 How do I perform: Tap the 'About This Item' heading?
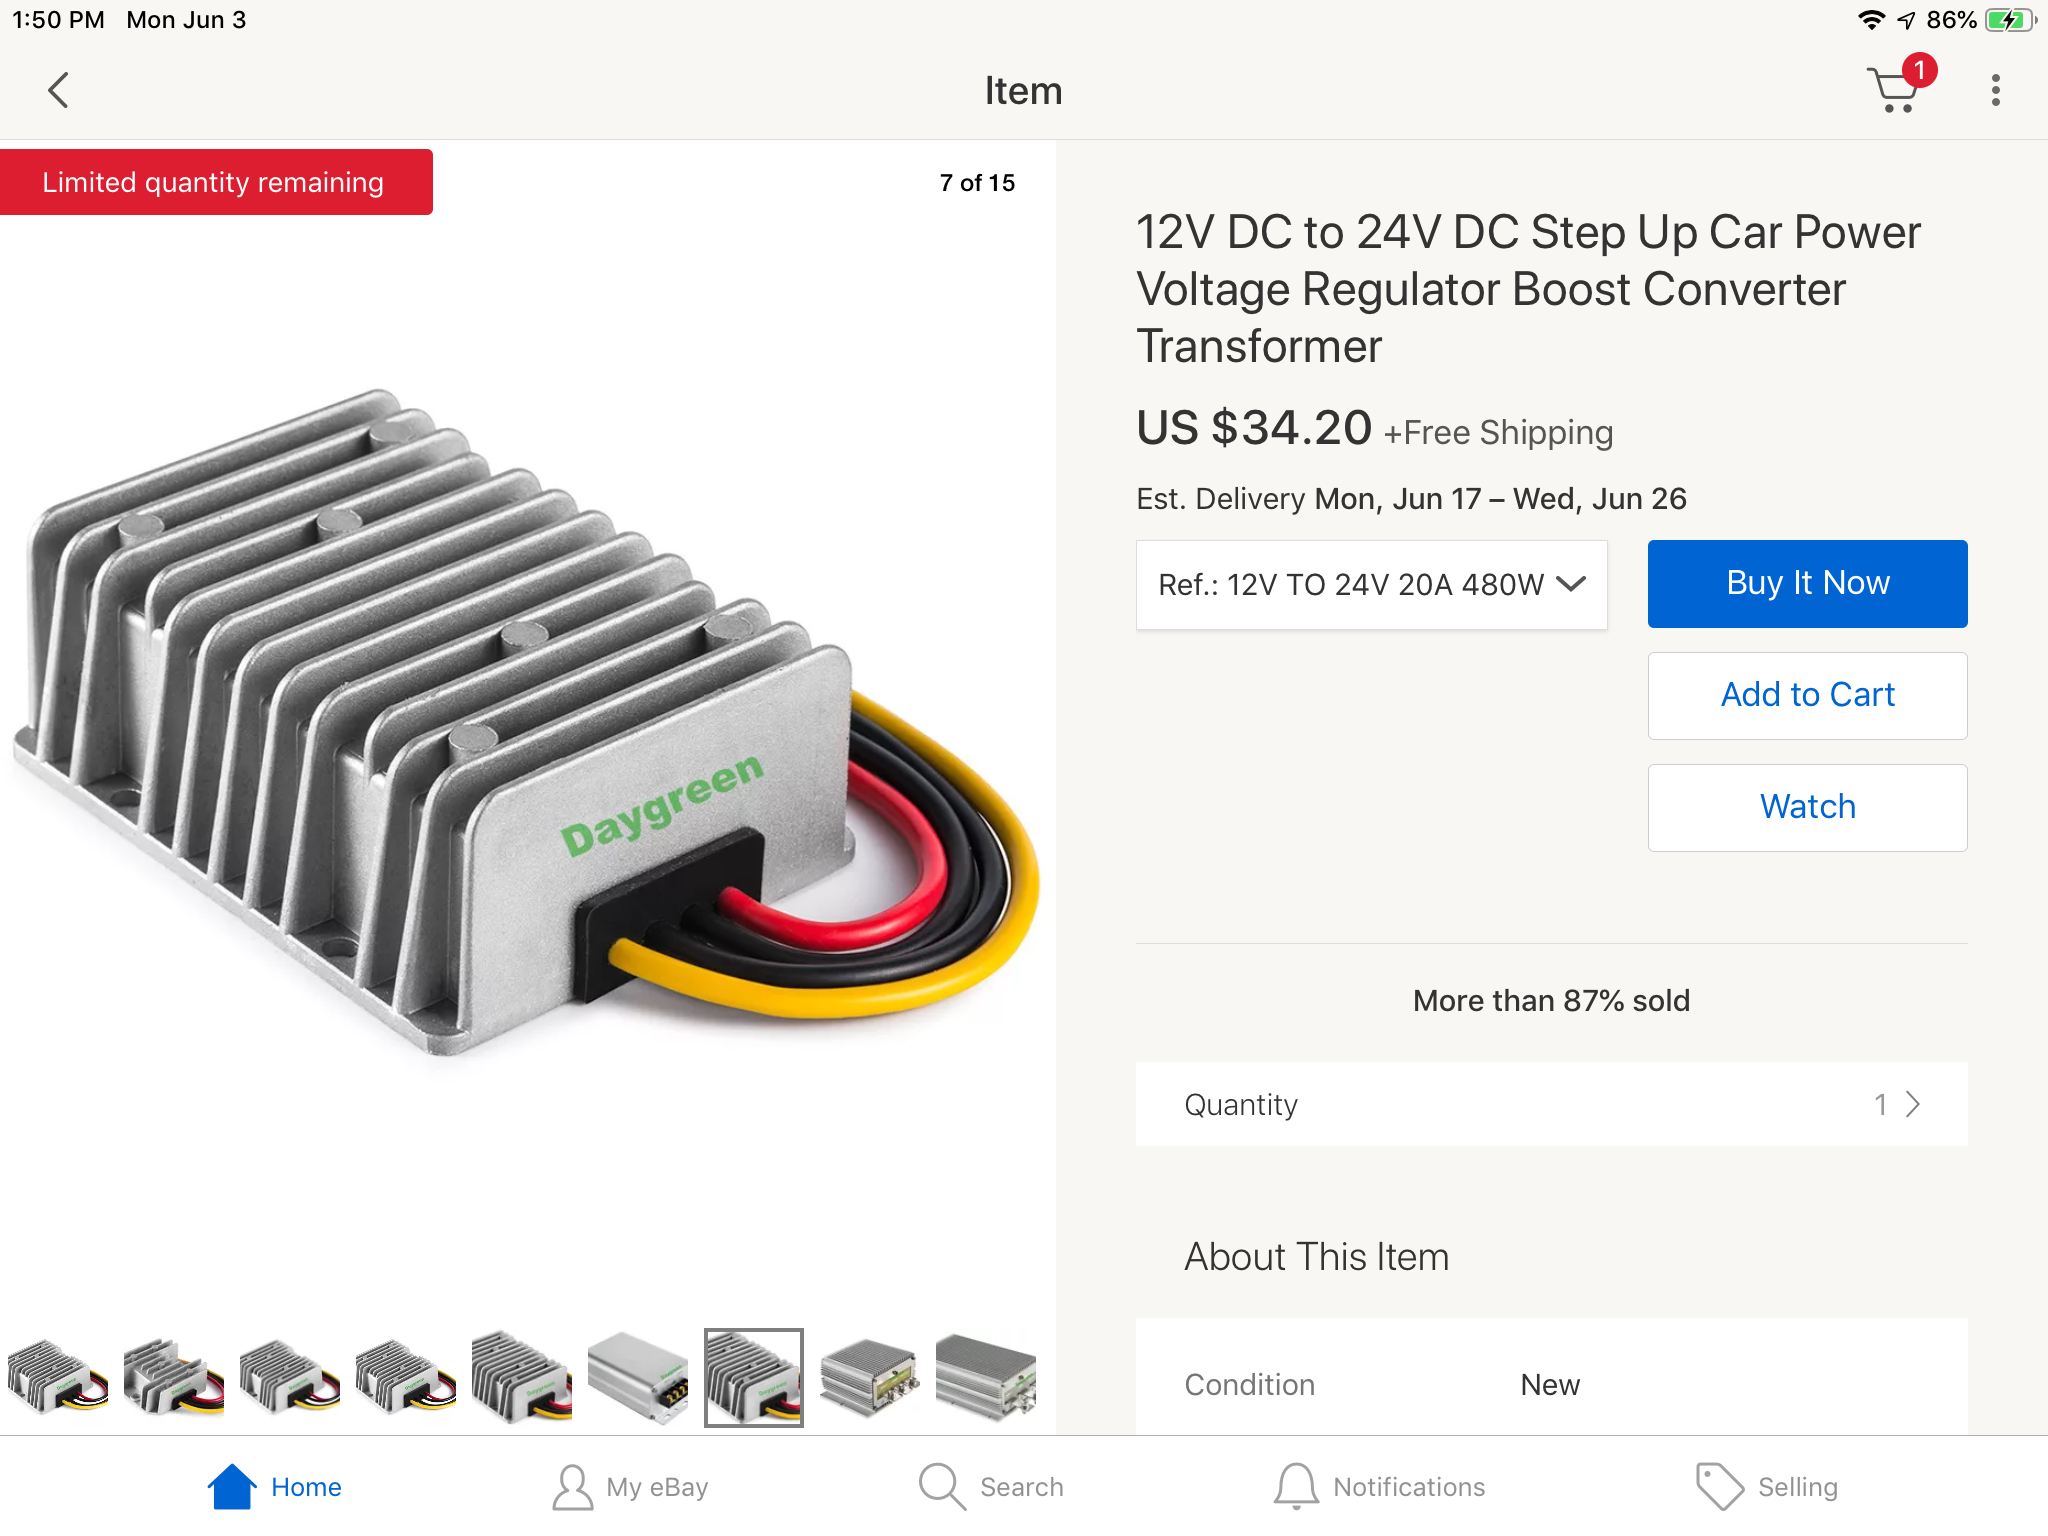click(x=1316, y=1257)
